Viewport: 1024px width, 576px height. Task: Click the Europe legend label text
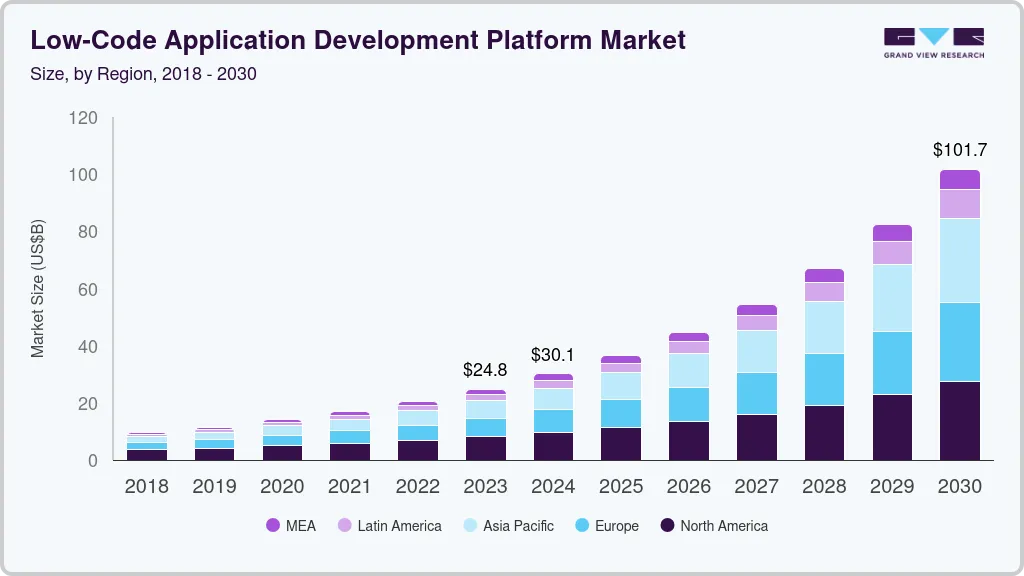click(616, 525)
